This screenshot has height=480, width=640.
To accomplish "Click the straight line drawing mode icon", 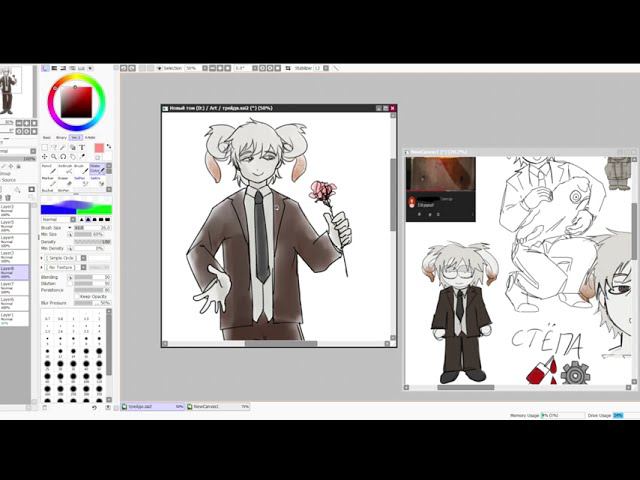I will [x=336, y=68].
